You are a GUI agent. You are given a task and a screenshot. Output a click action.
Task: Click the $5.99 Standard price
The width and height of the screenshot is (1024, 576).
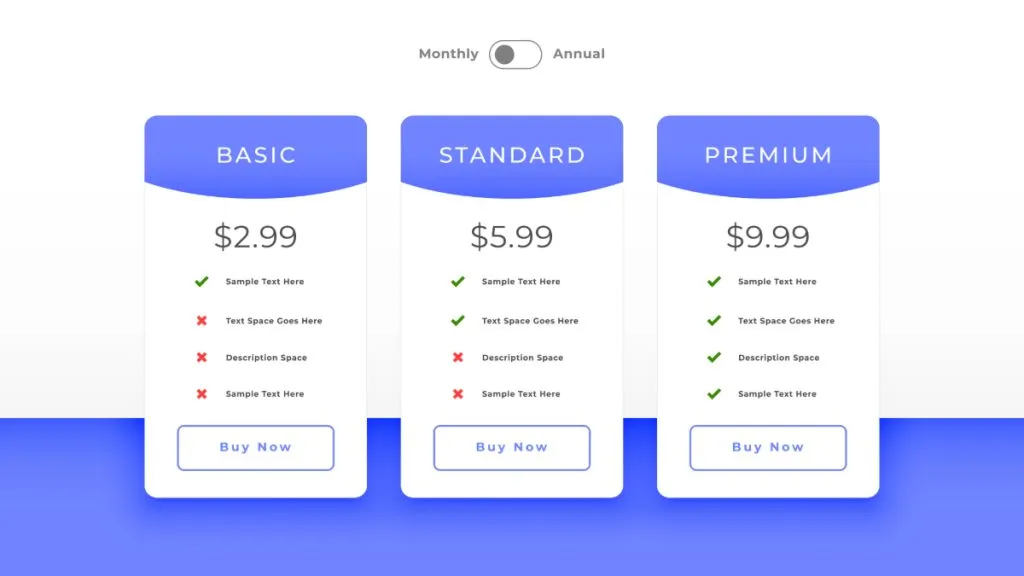pyautogui.click(x=512, y=237)
